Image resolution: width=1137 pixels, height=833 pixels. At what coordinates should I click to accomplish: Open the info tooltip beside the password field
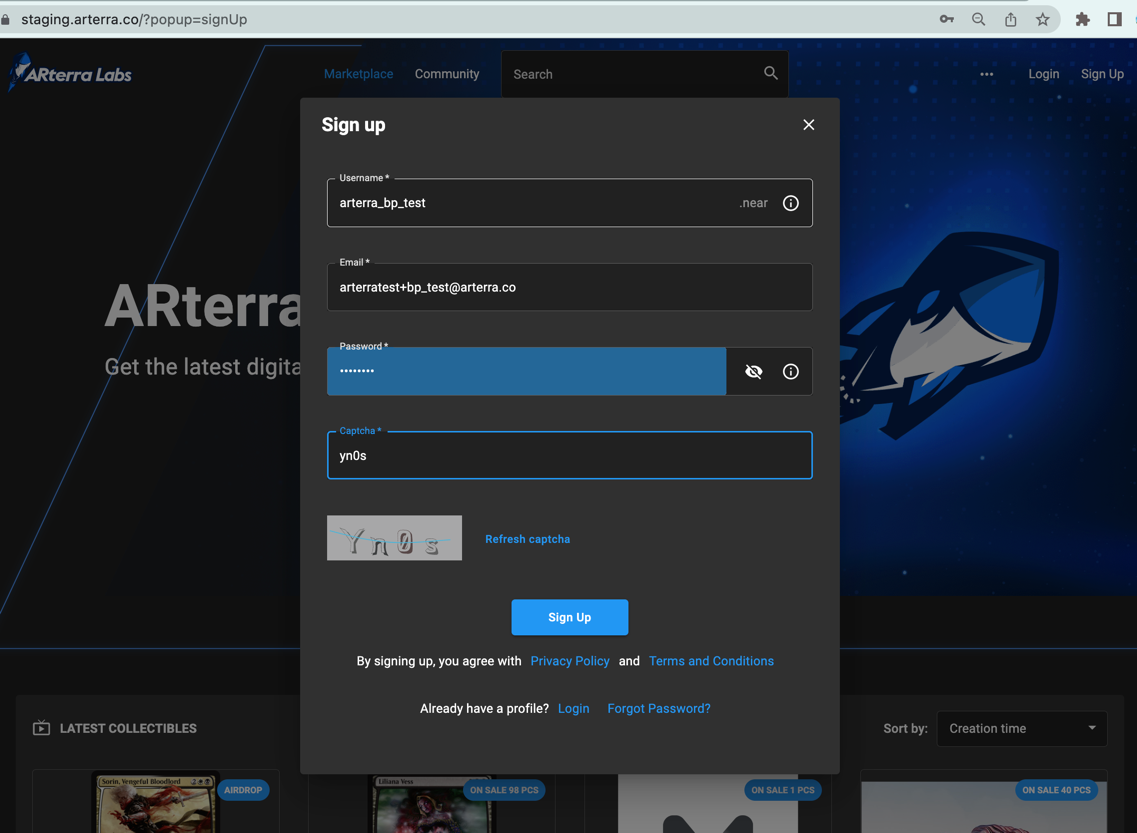(x=790, y=371)
